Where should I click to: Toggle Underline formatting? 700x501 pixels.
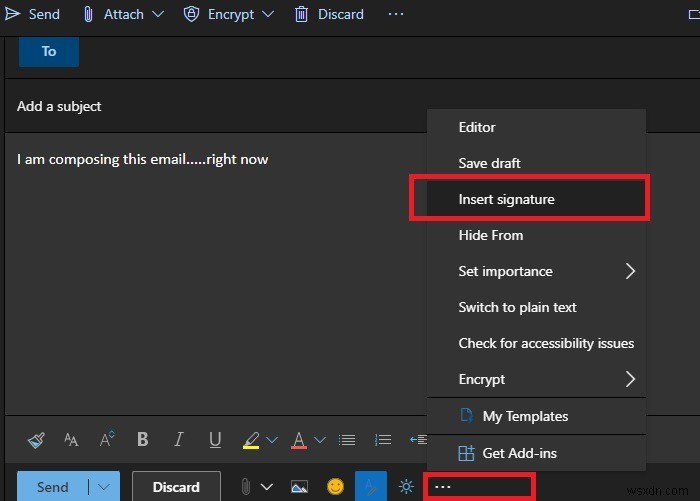pyautogui.click(x=215, y=440)
